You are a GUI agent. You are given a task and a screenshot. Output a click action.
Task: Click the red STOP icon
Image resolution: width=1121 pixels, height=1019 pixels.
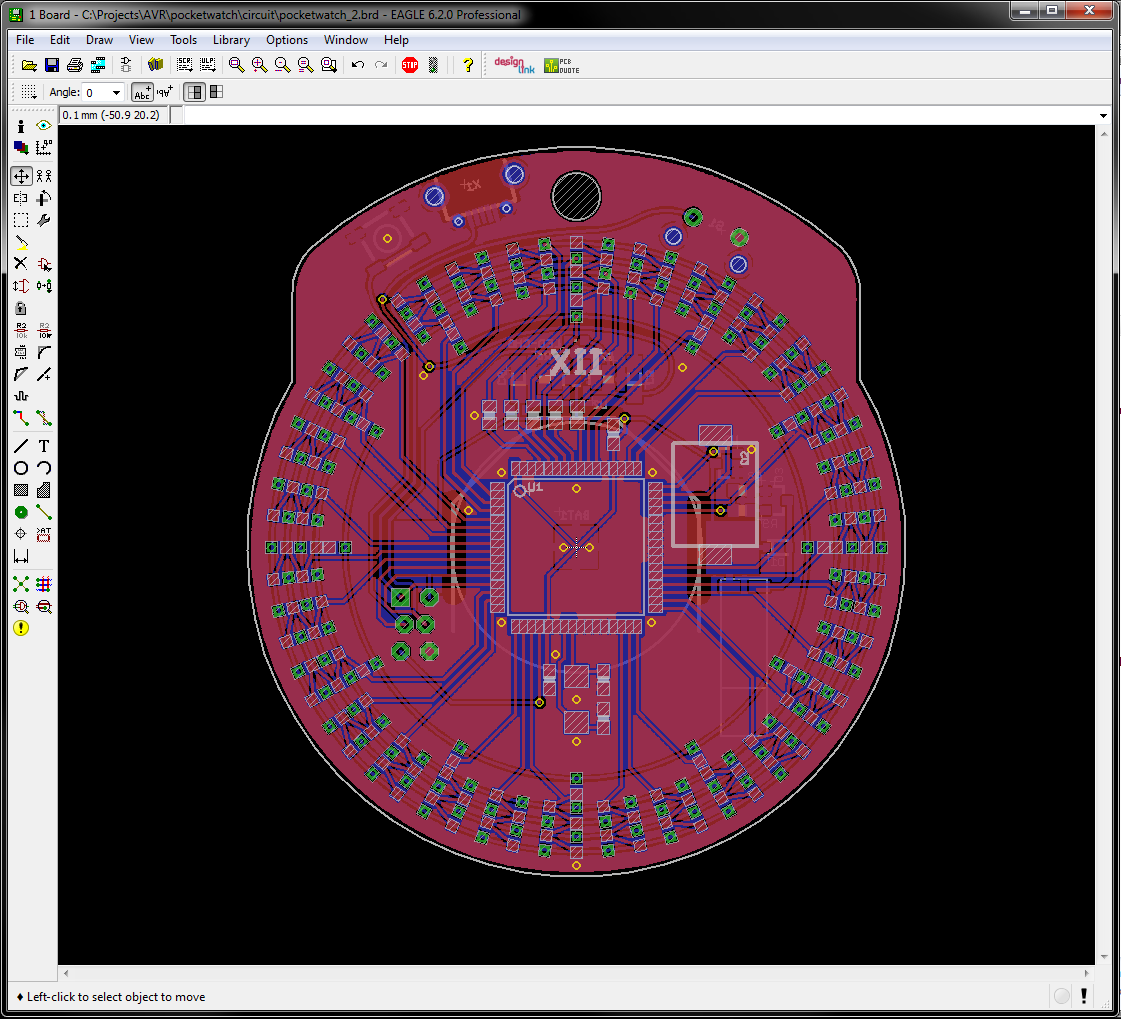410,65
